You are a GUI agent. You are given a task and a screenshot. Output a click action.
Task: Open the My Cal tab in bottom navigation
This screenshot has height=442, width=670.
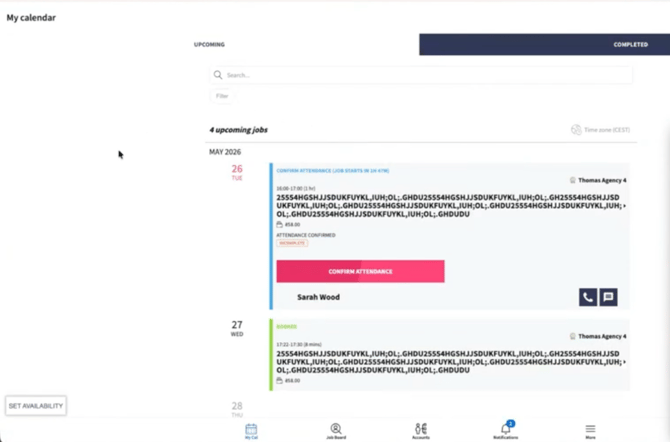[251, 431]
